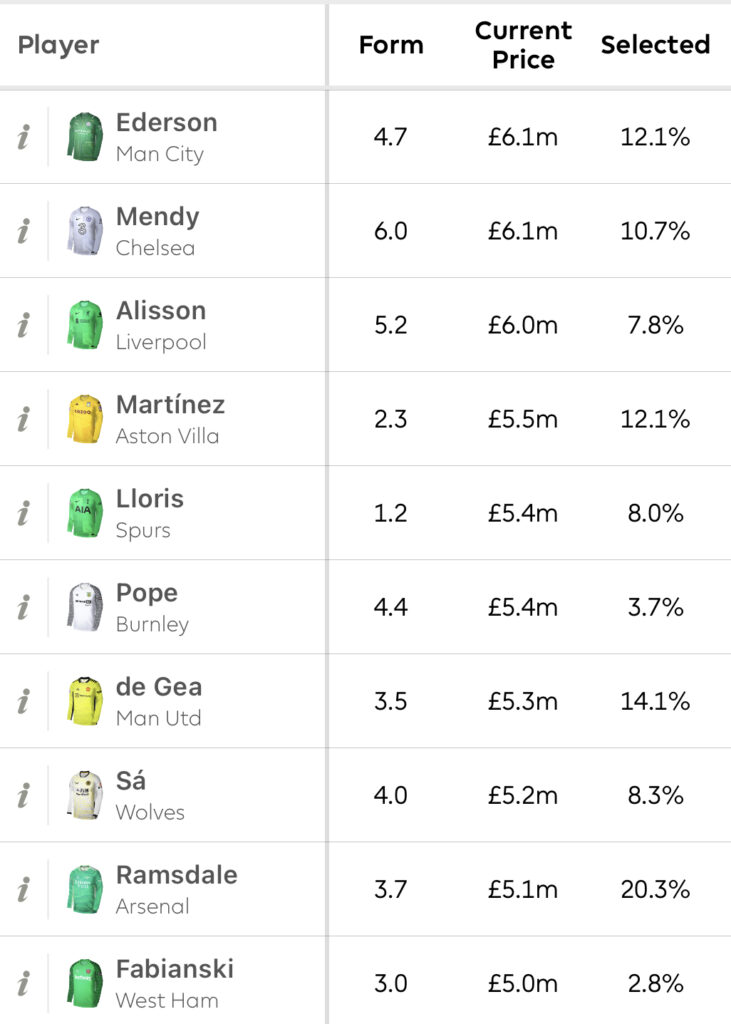Open info icon for Mendy
This screenshot has width=731, height=1024.
click(24, 231)
